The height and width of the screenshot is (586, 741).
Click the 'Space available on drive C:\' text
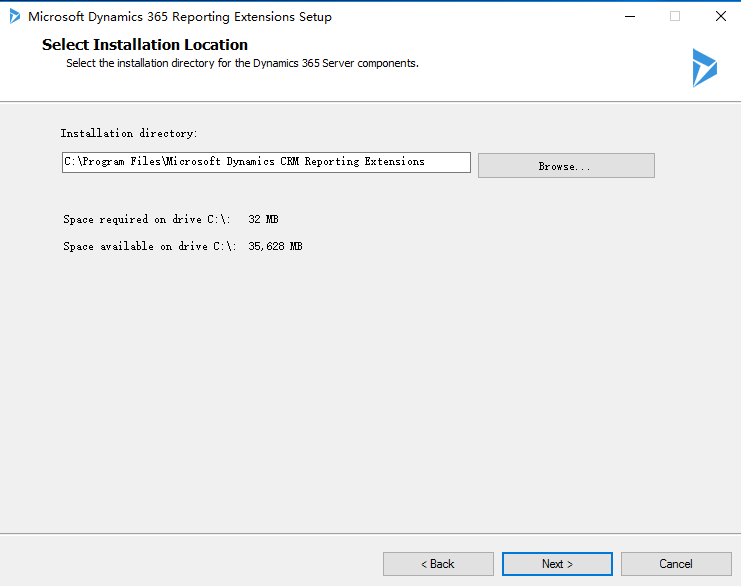pos(149,246)
